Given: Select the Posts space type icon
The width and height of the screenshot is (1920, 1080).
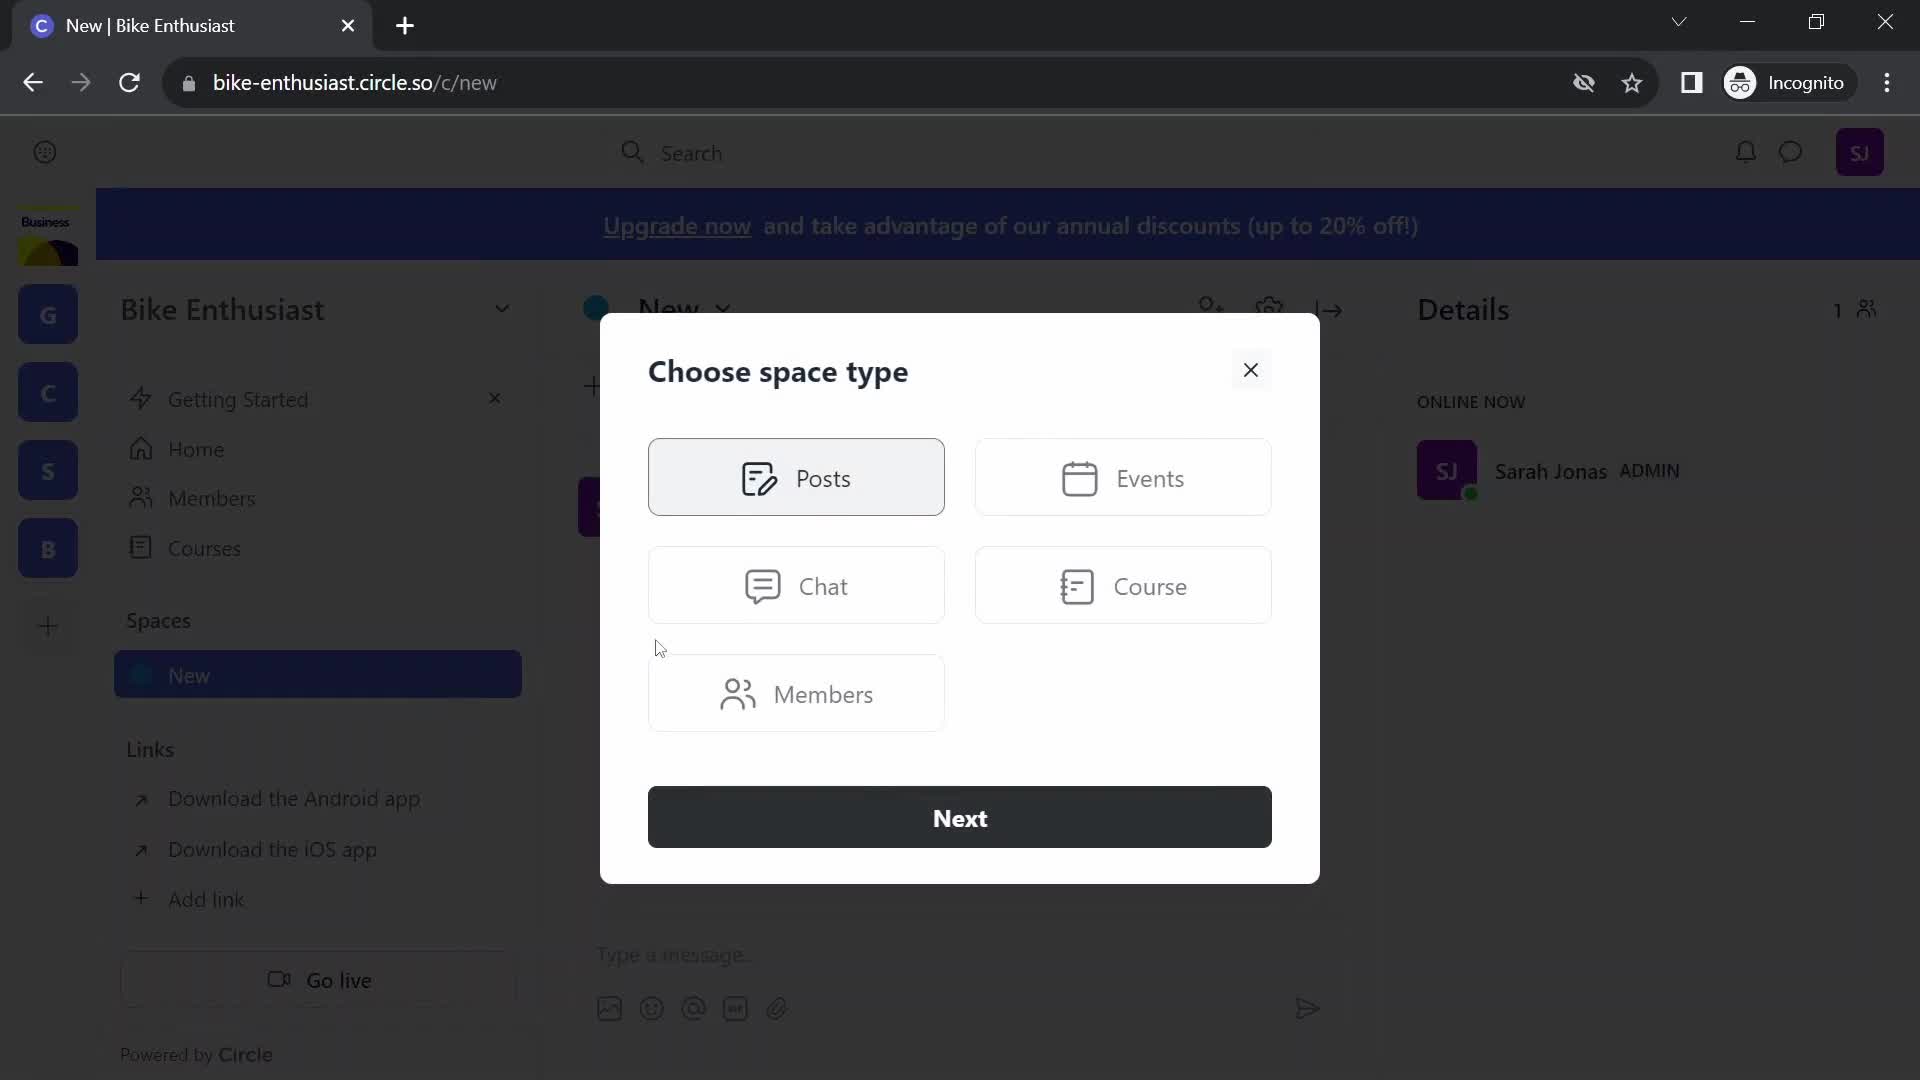Looking at the screenshot, I should tap(758, 477).
